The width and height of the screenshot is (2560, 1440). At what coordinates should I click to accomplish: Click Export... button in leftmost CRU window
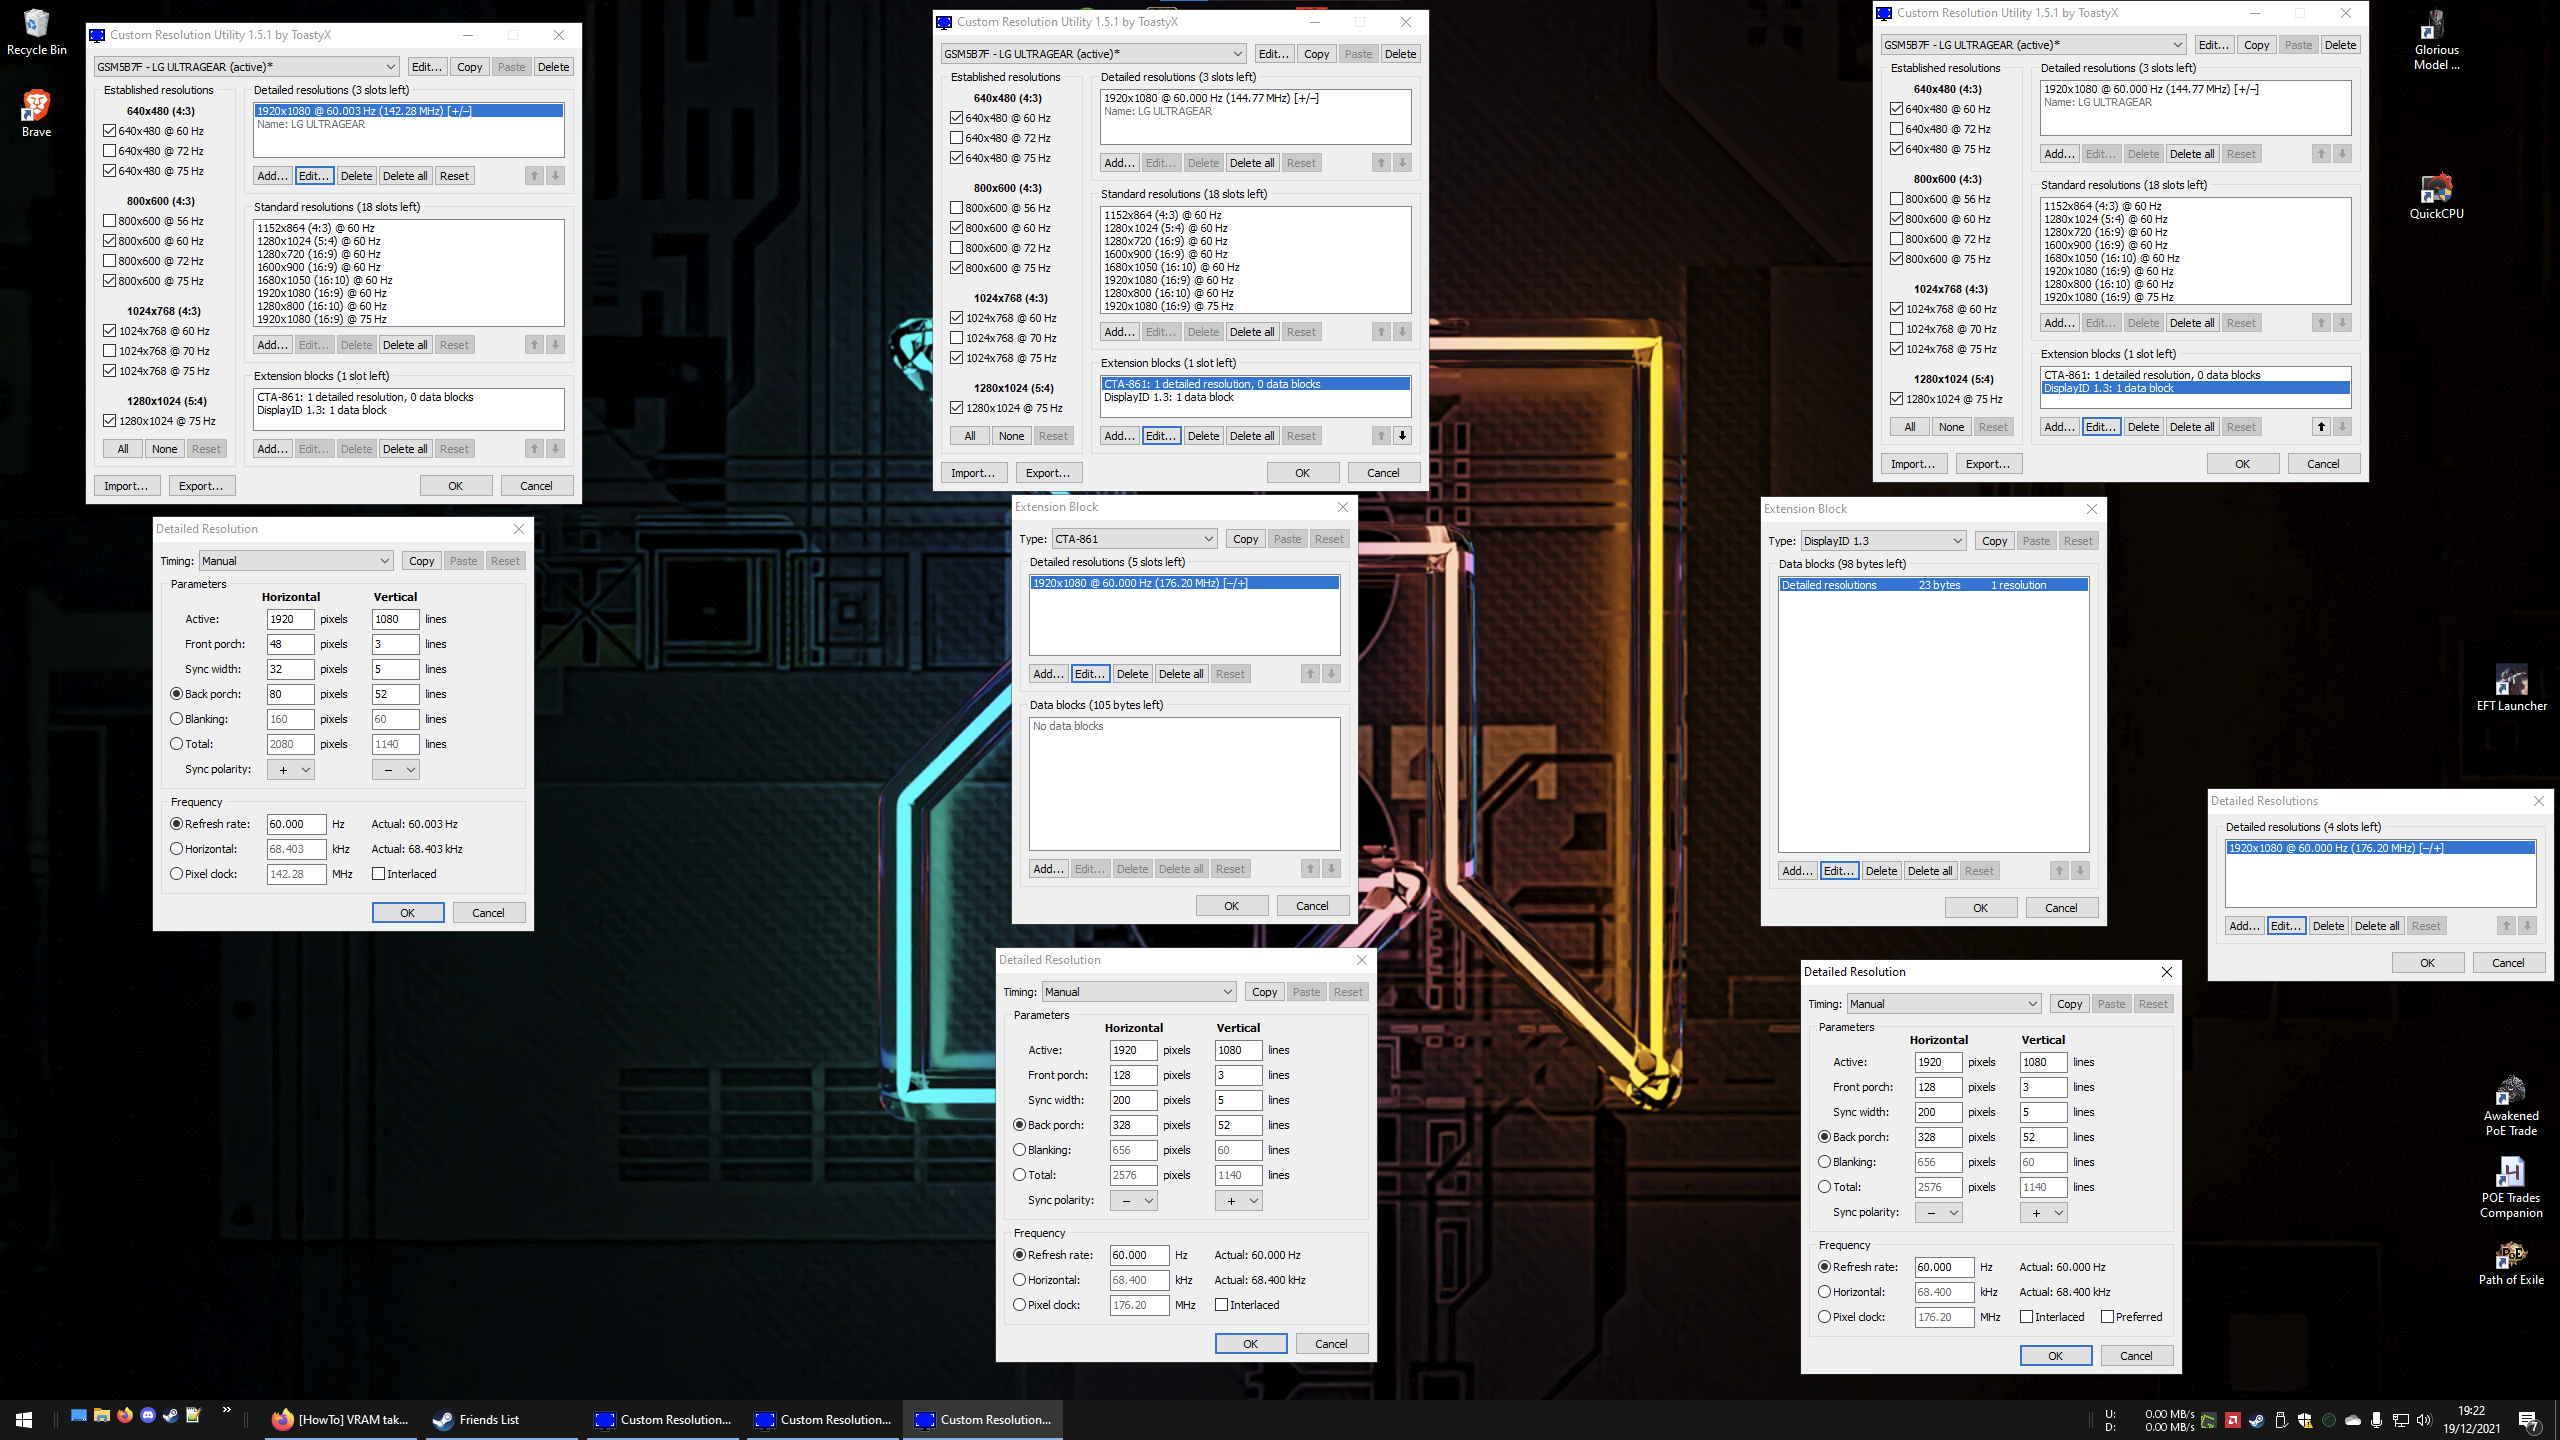click(200, 486)
